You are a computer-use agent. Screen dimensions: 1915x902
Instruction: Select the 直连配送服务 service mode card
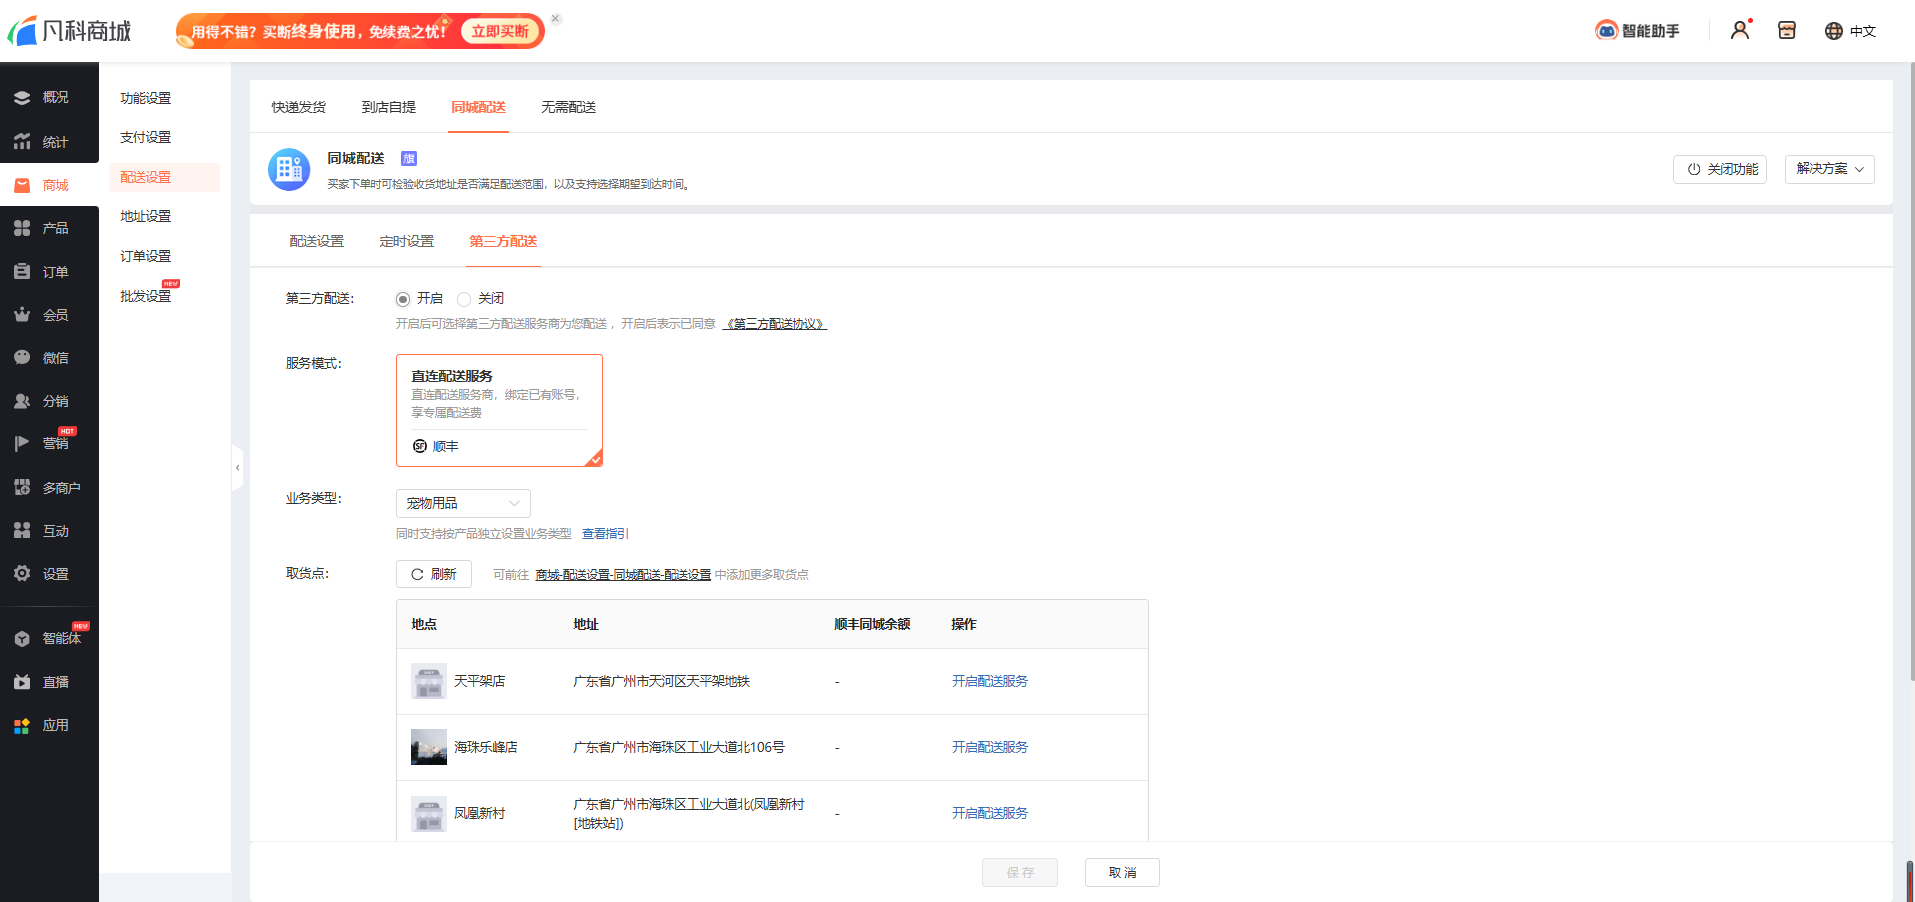[x=499, y=410]
